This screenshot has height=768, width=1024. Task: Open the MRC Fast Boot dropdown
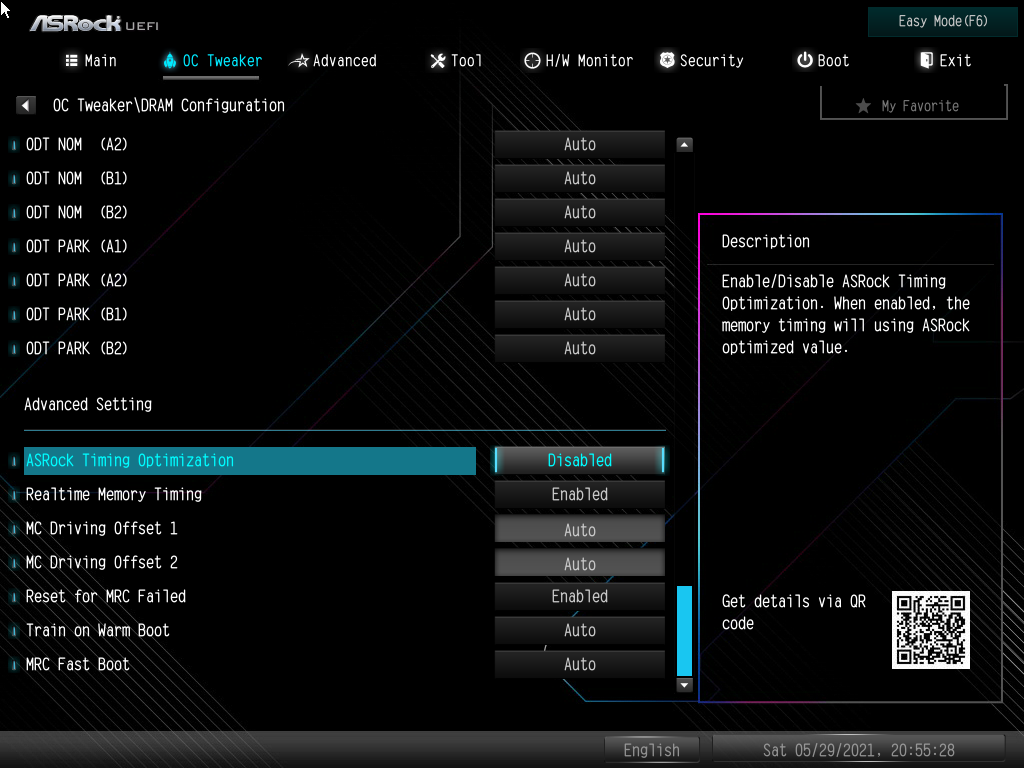tap(579, 664)
